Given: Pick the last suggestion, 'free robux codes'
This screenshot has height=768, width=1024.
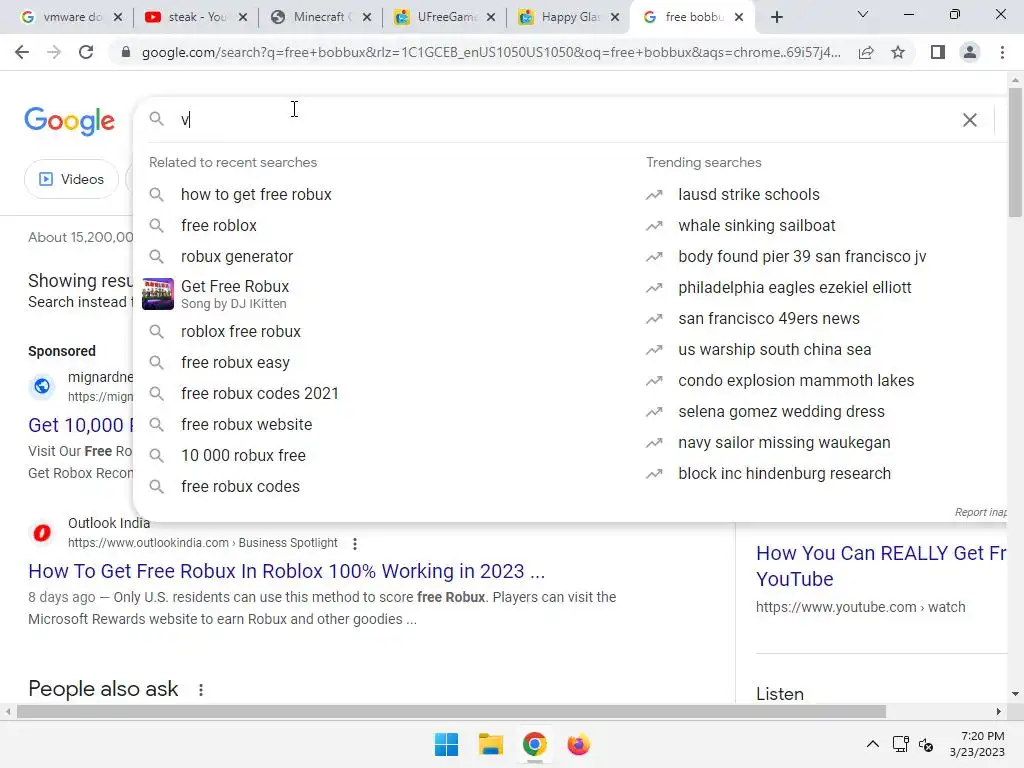Looking at the screenshot, I should tap(240, 487).
